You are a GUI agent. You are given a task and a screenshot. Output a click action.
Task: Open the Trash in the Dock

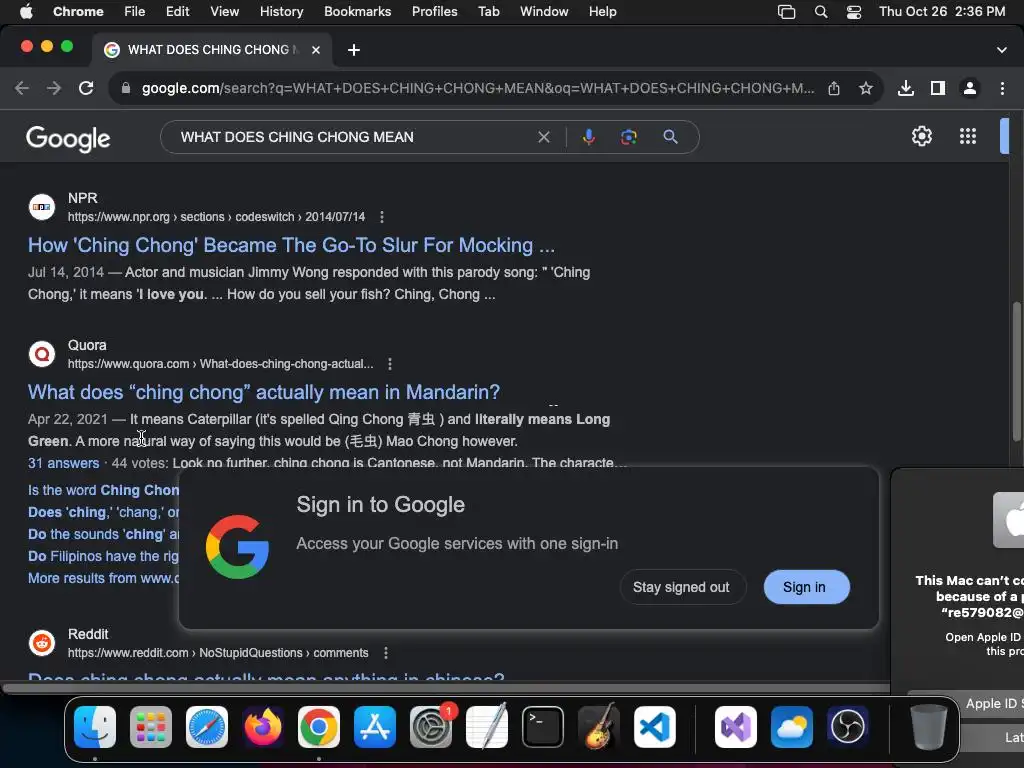929,727
